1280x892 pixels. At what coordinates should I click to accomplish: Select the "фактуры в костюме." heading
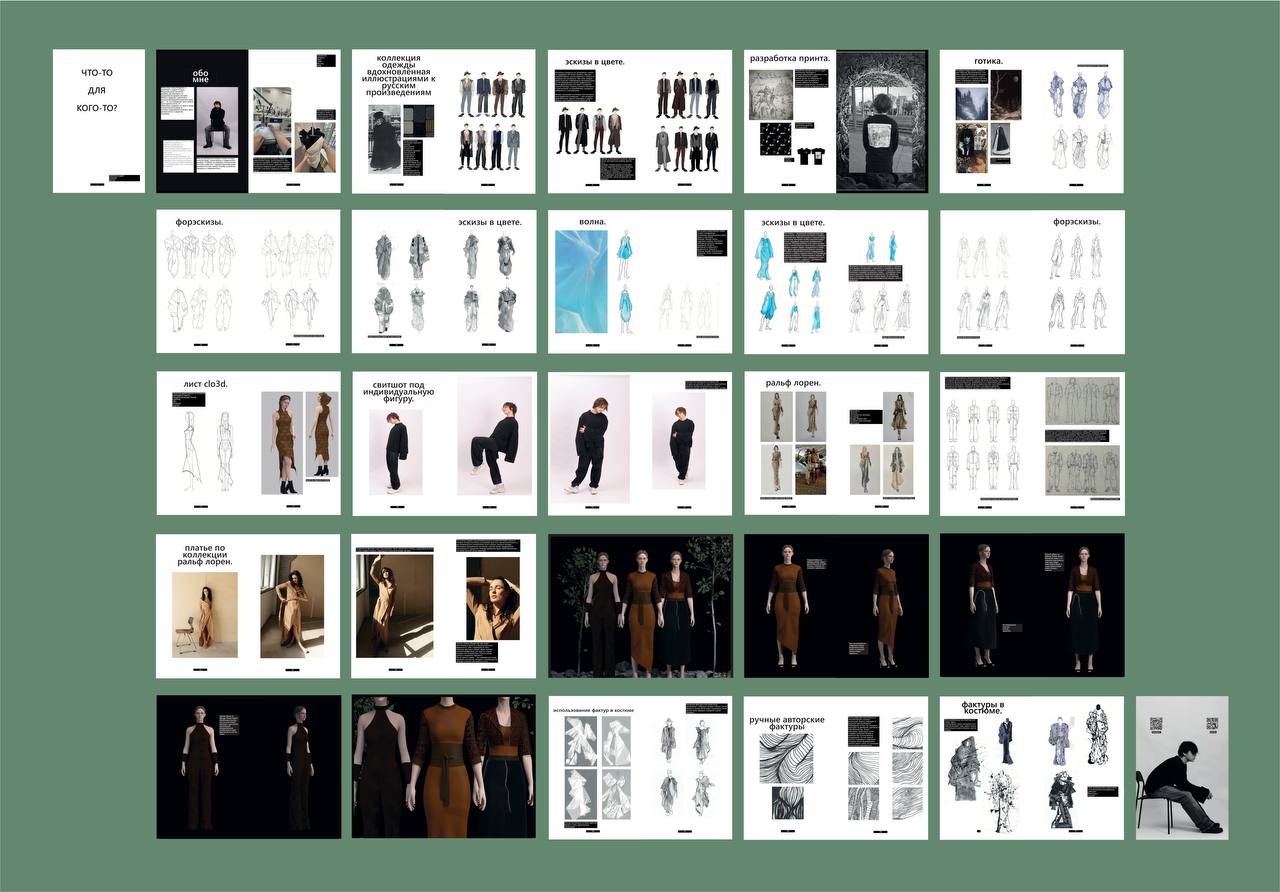click(983, 707)
